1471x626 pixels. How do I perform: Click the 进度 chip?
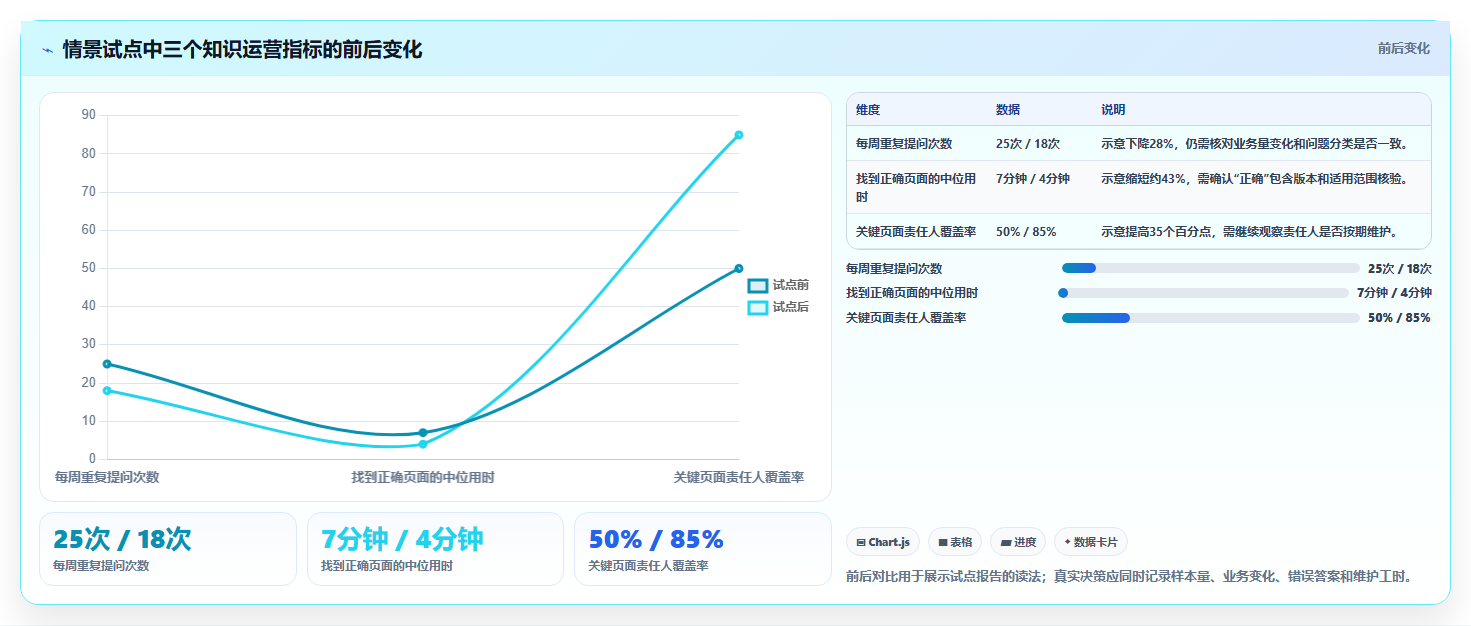pyautogui.click(x=1018, y=542)
